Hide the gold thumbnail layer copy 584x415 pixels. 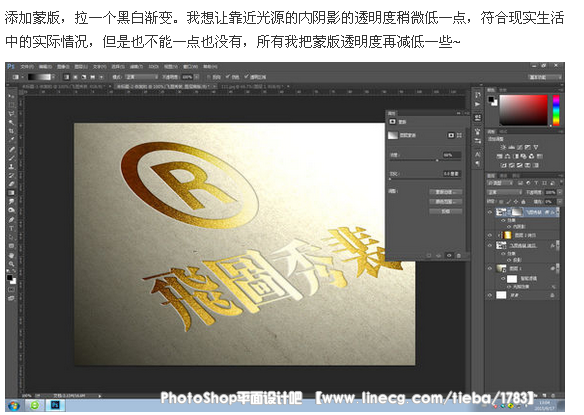click(490, 235)
